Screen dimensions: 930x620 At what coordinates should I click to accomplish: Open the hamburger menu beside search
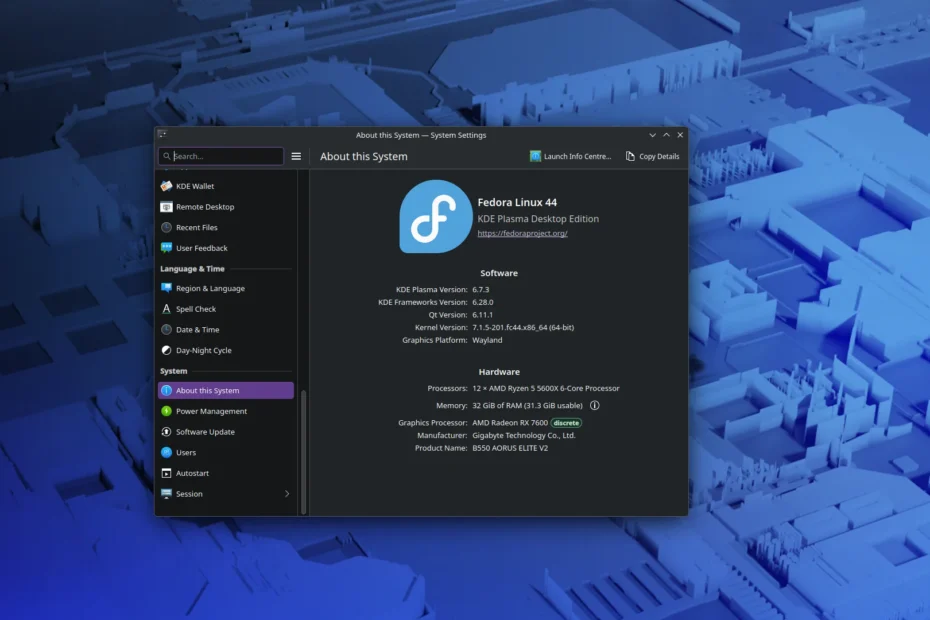296,156
